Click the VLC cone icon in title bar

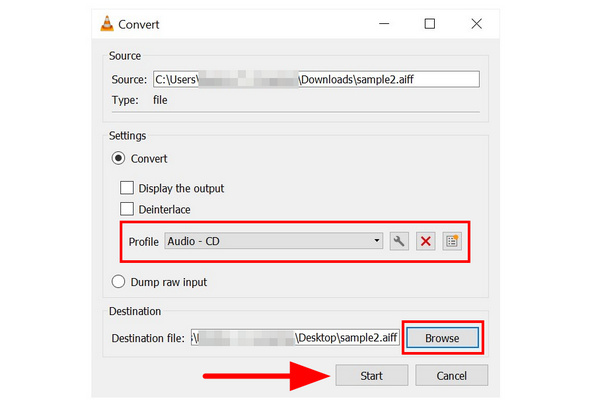point(107,24)
